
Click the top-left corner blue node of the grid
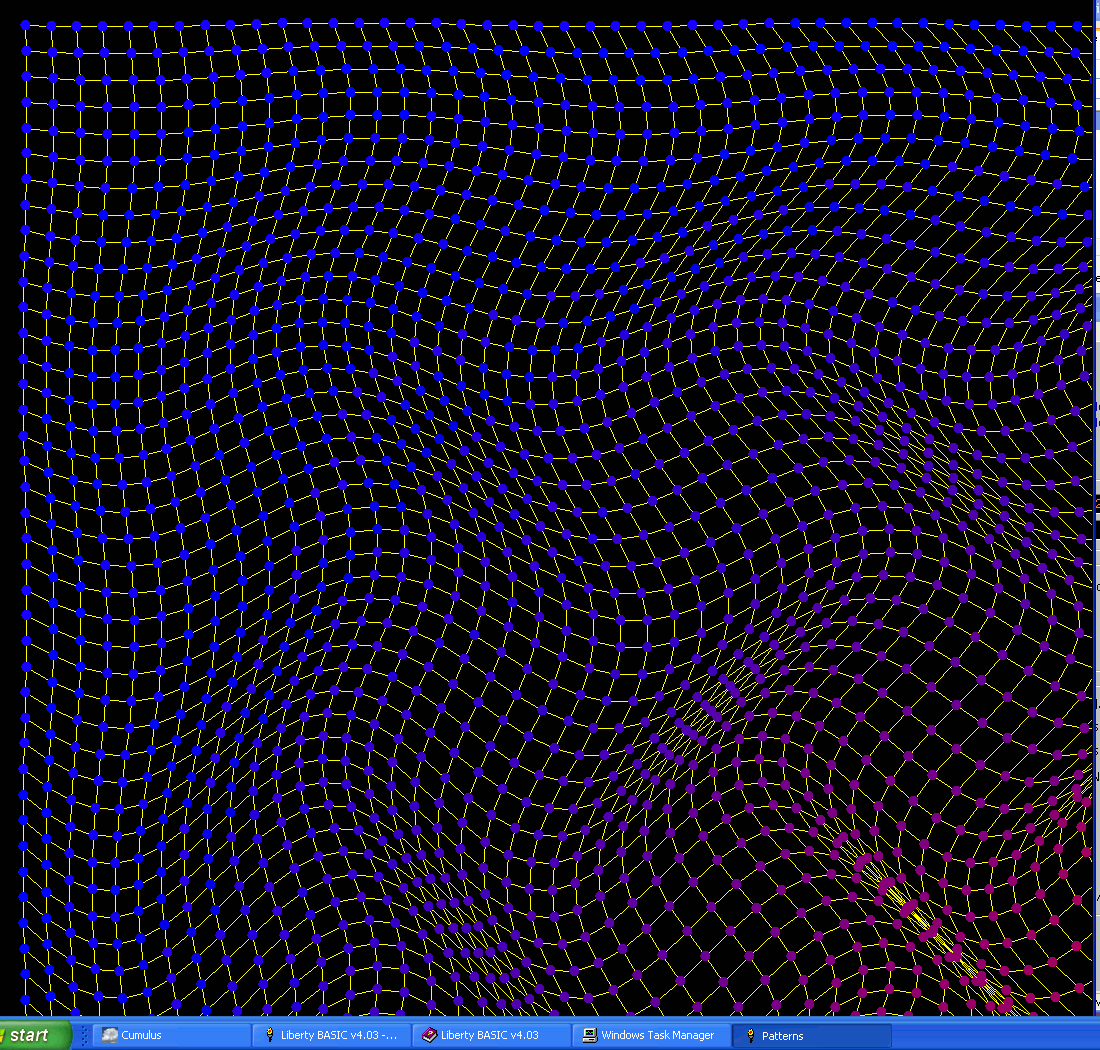click(25, 24)
